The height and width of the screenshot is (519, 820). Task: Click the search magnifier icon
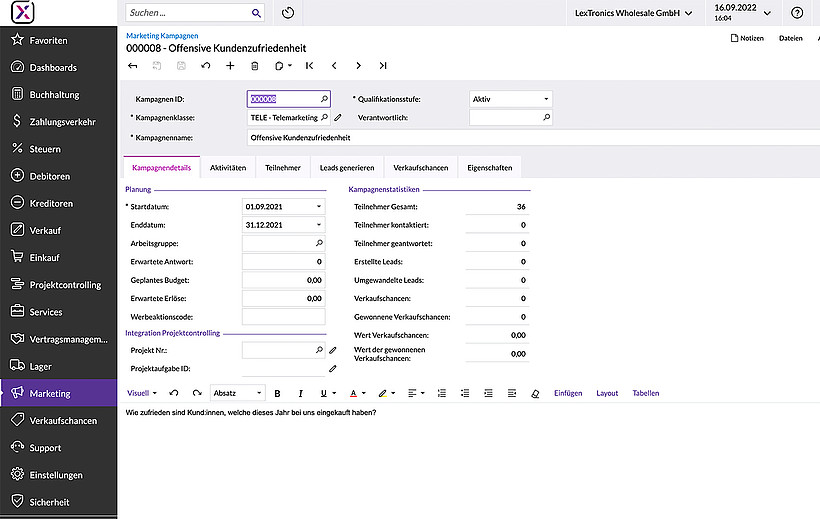pyautogui.click(x=256, y=13)
